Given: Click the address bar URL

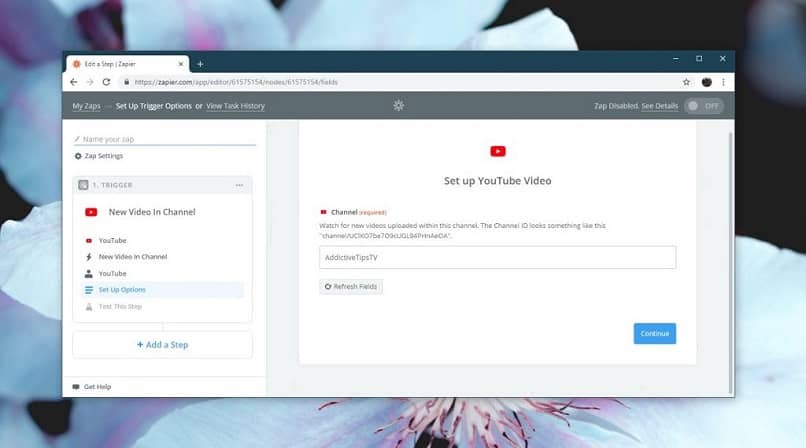Looking at the screenshot, I should coord(236,82).
